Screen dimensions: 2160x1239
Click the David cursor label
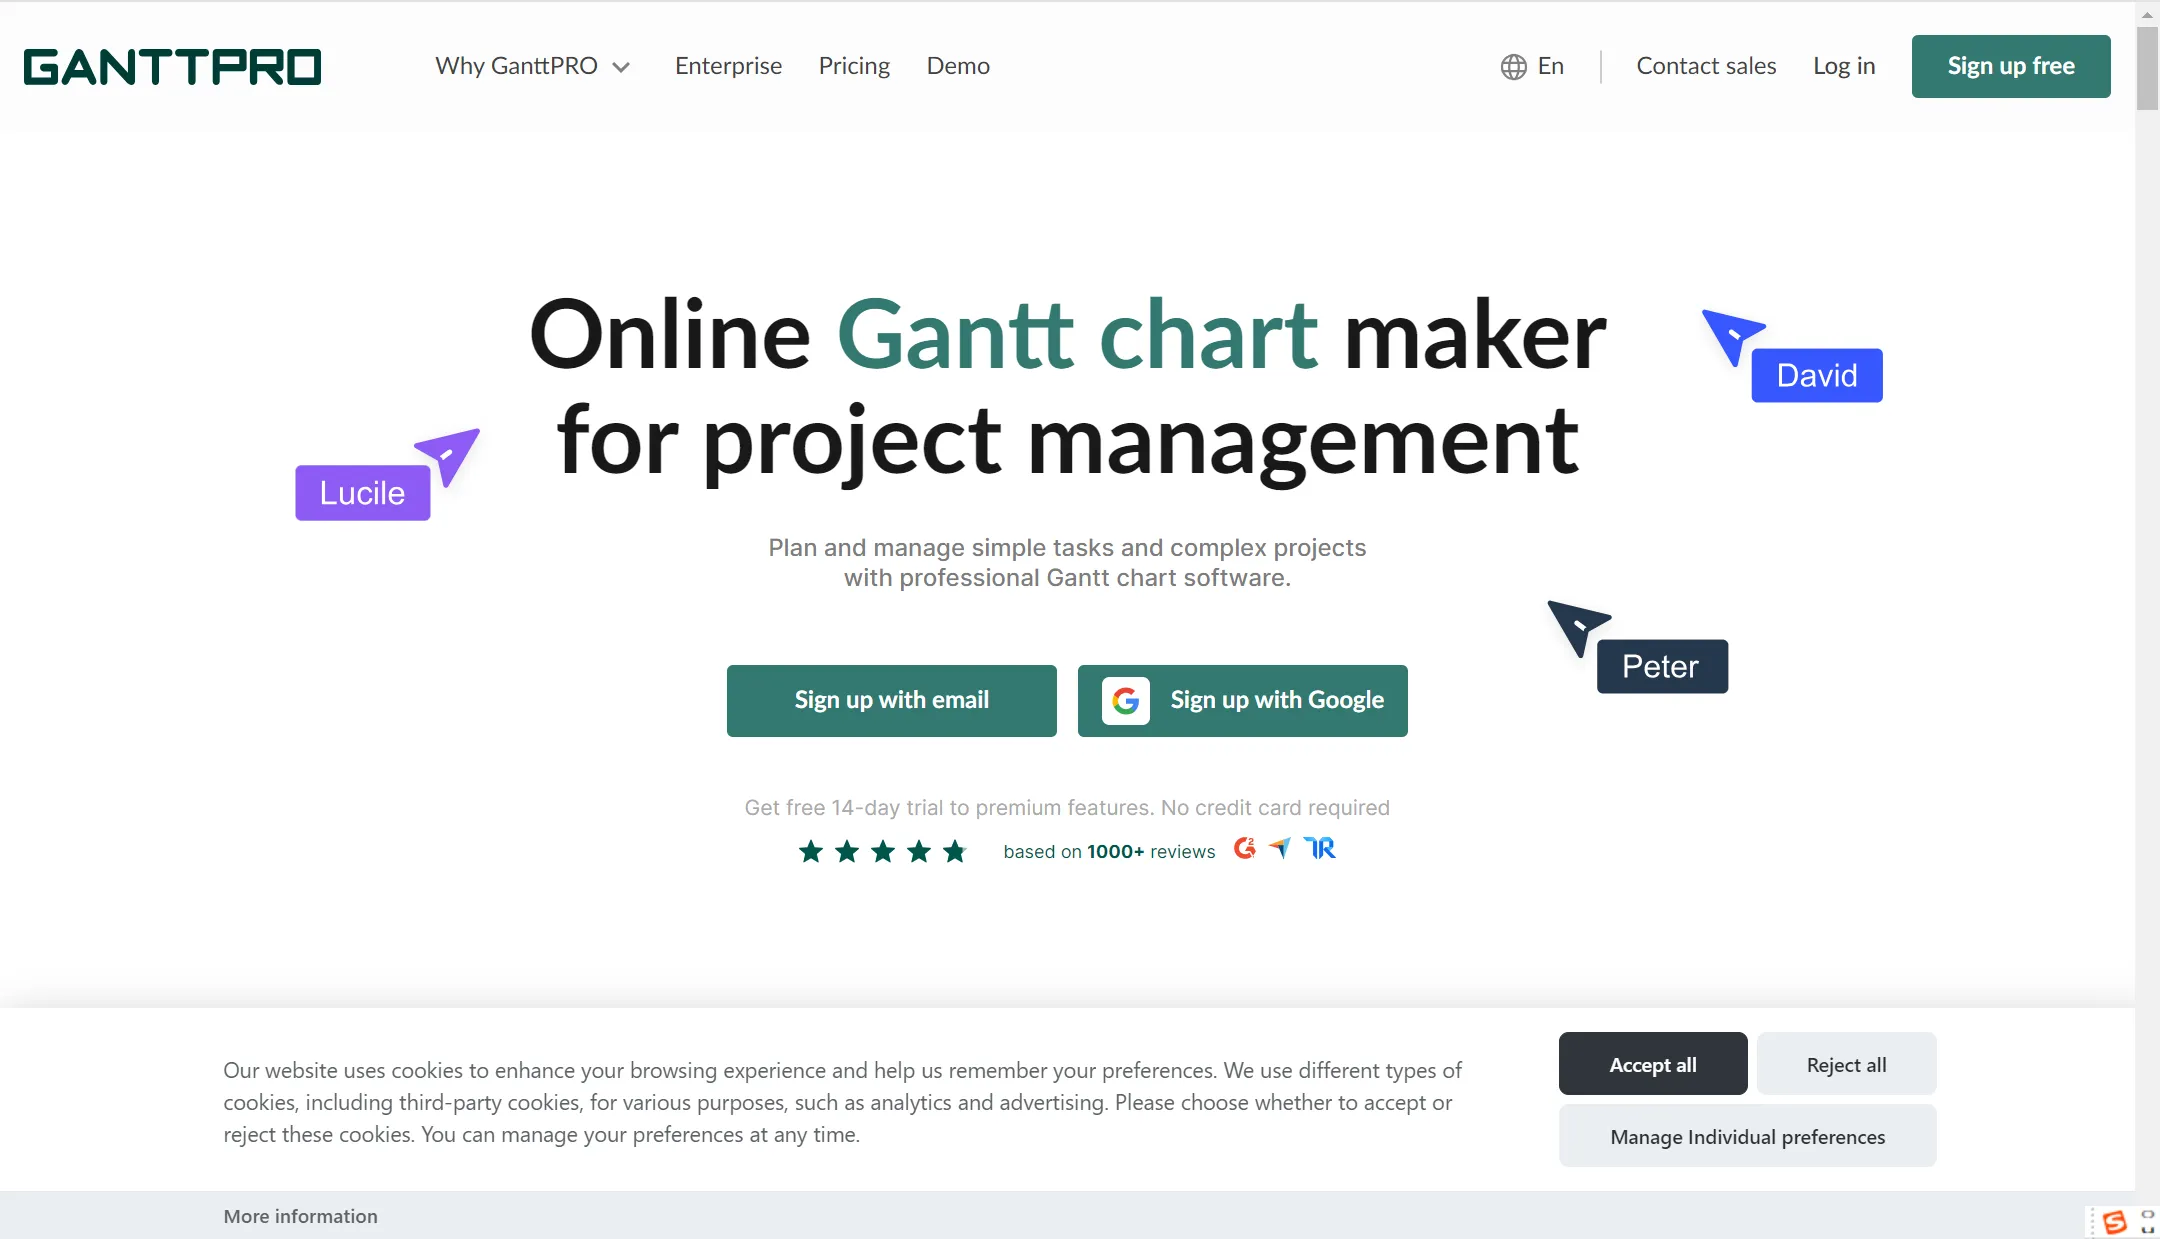pos(1817,376)
